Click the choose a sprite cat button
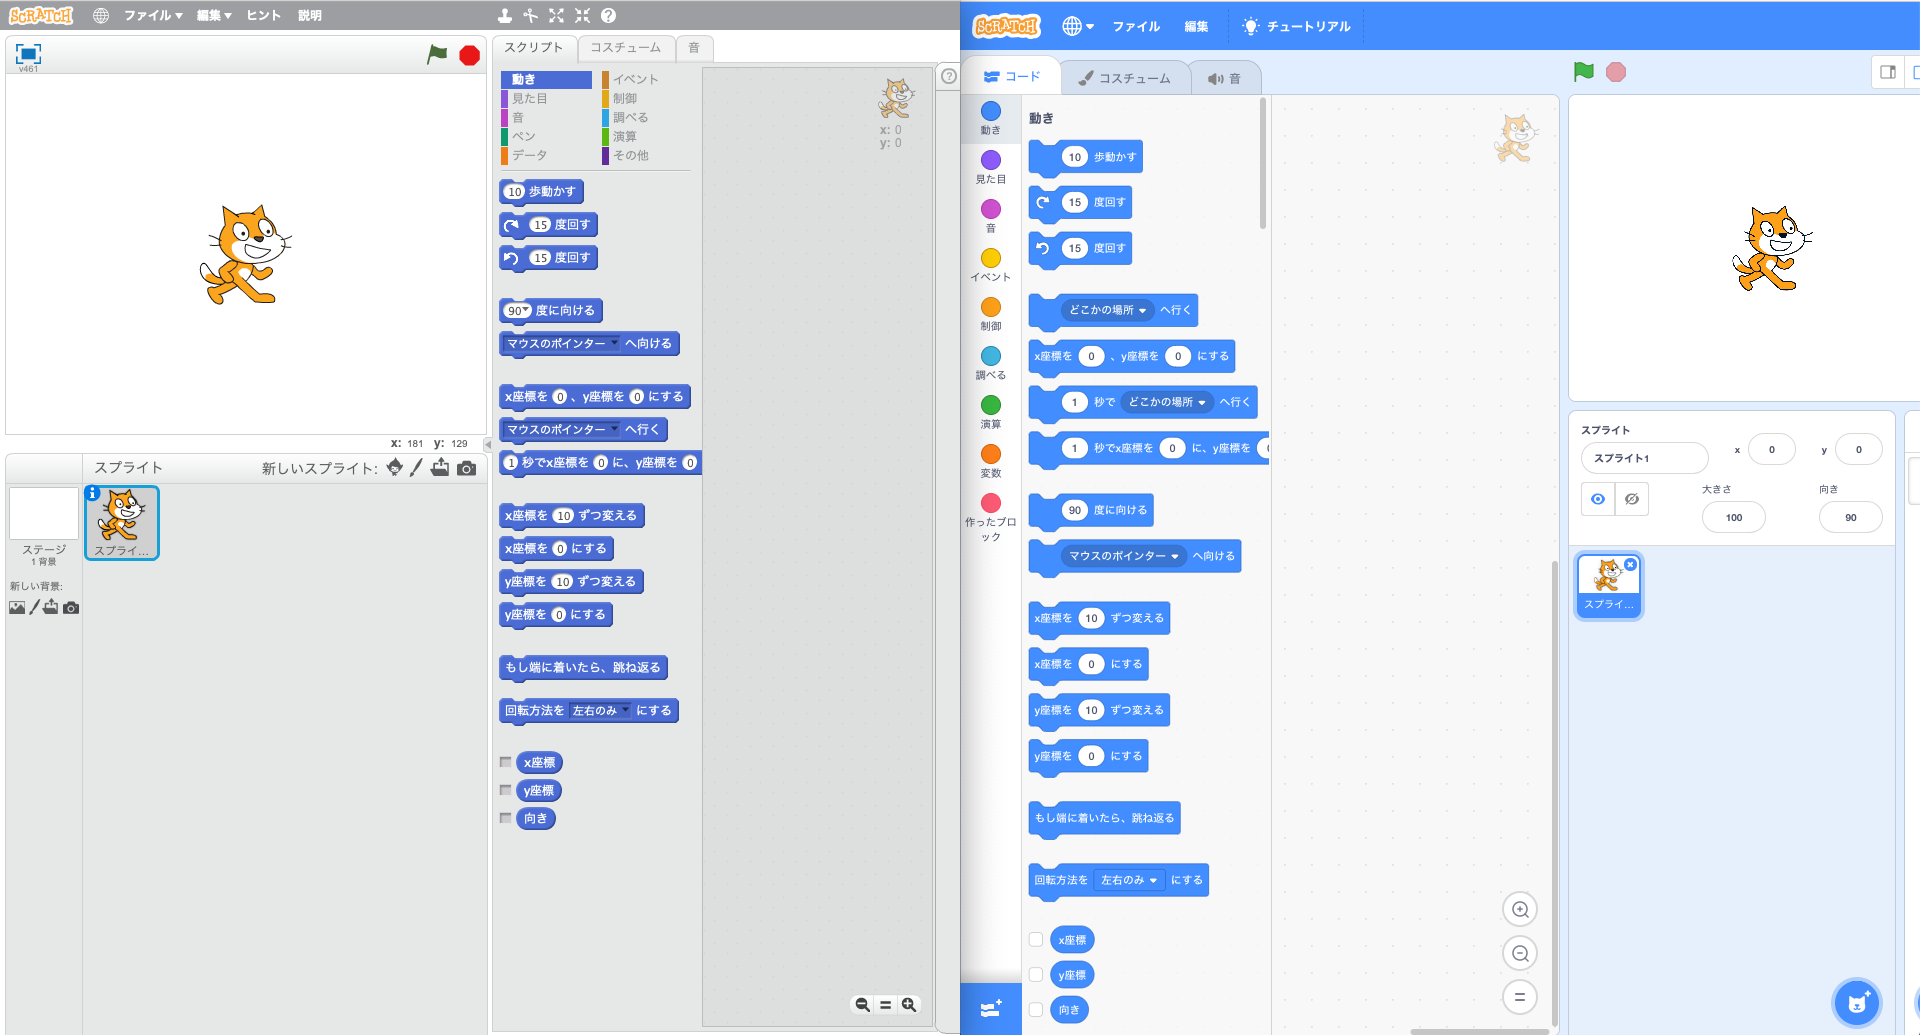Viewport: 1920px width, 1035px height. (1857, 1003)
